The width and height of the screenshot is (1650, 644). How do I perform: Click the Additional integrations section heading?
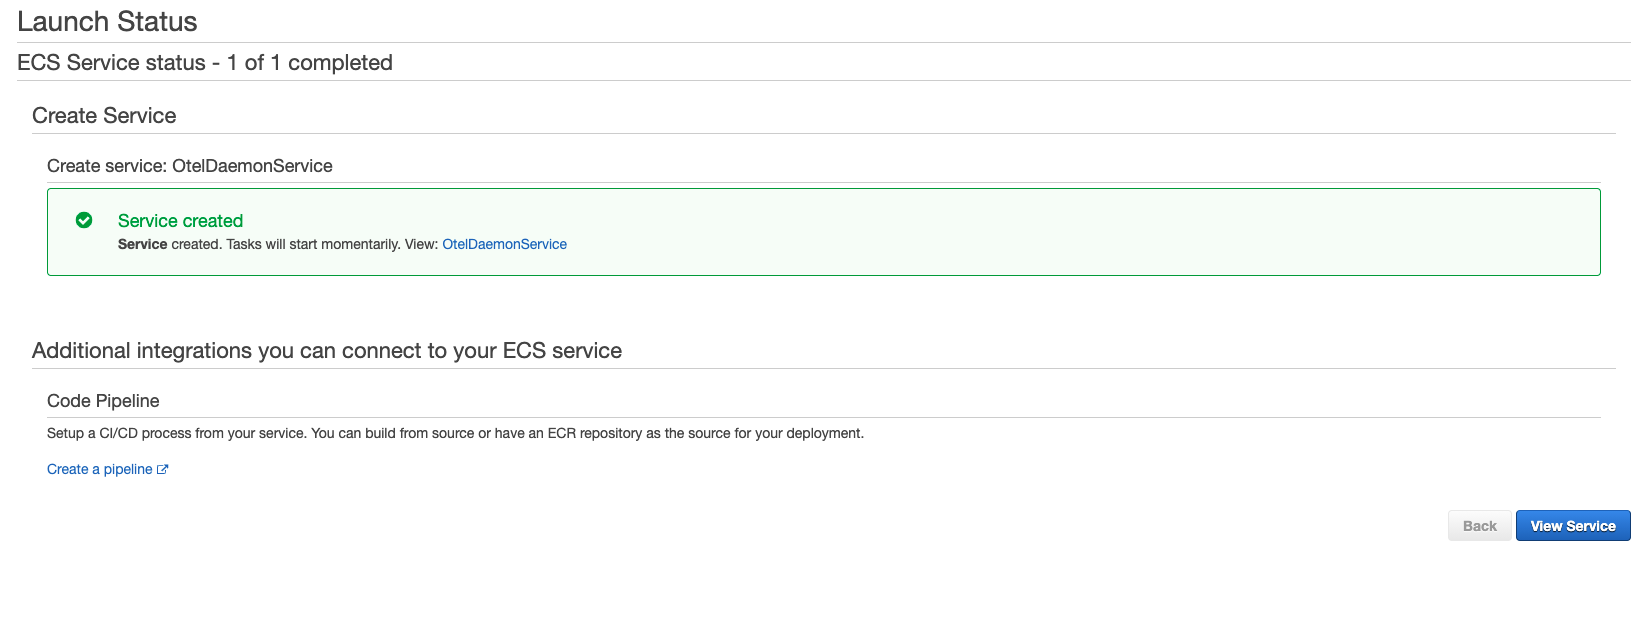pyautogui.click(x=327, y=351)
